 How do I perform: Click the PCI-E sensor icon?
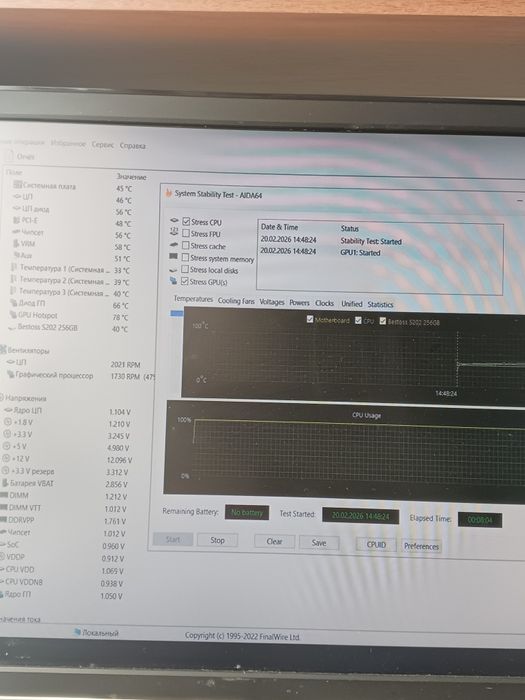(x=16, y=220)
